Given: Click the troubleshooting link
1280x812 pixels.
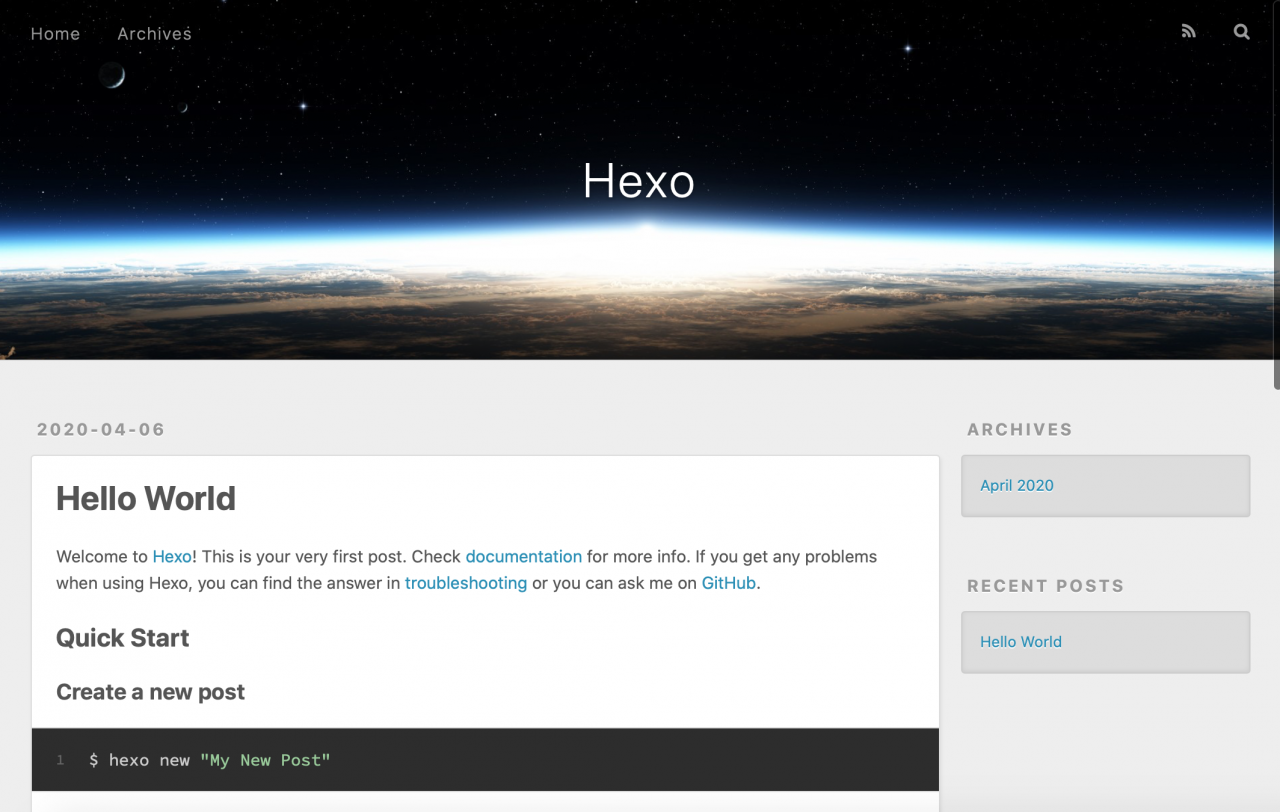Looking at the screenshot, I should click(x=465, y=583).
